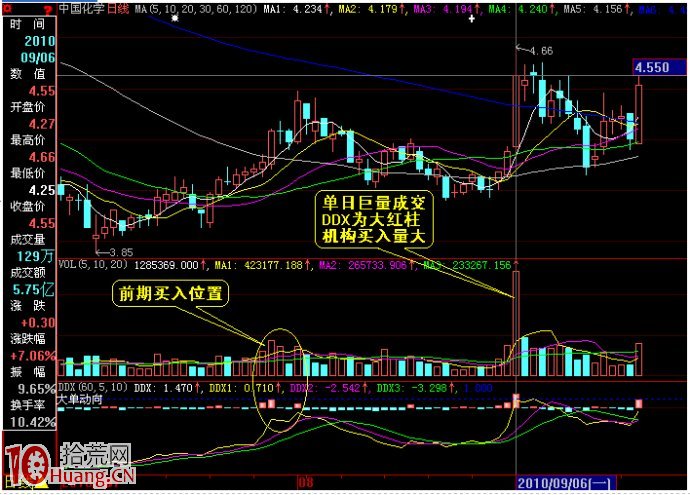Image resolution: width=690 pixels, height=495 pixels.
Task: Click the volume value 129万
Action: click(36, 256)
